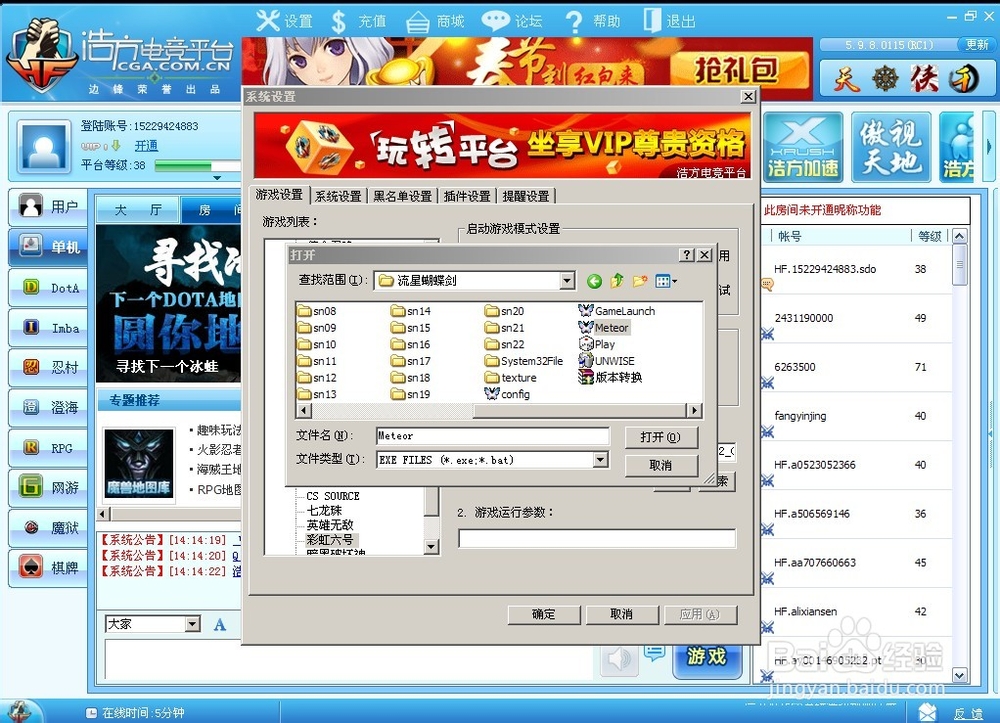Open the 大家 chat target dropdown

[193, 624]
